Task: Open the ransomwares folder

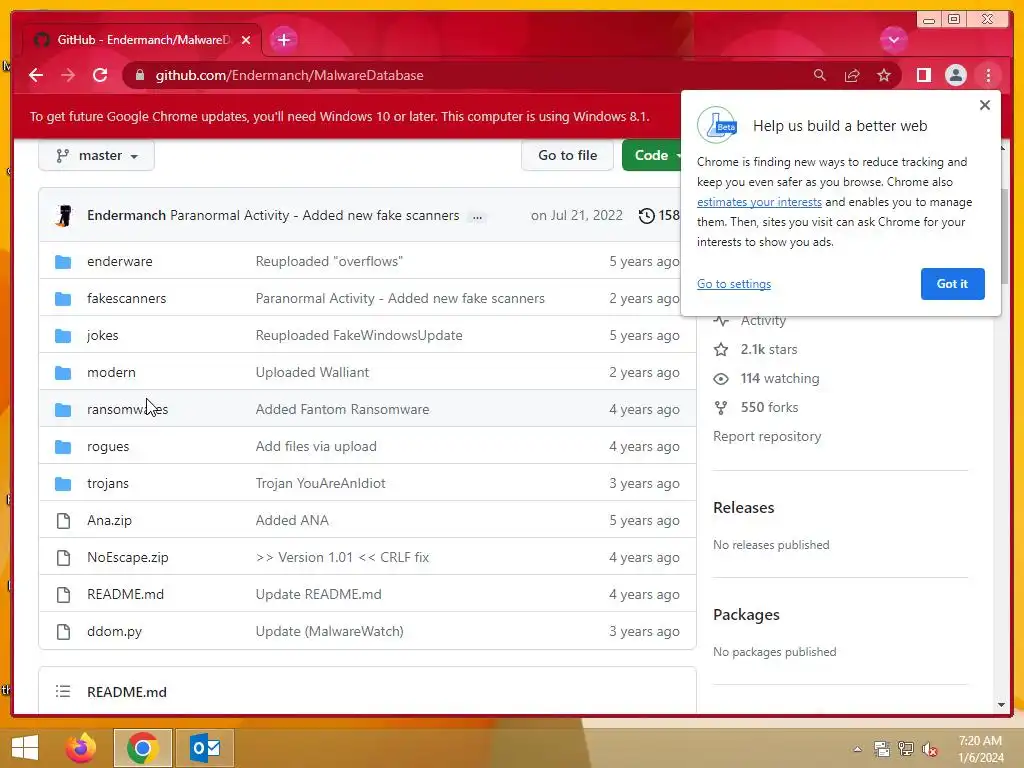Action: [x=127, y=409]
